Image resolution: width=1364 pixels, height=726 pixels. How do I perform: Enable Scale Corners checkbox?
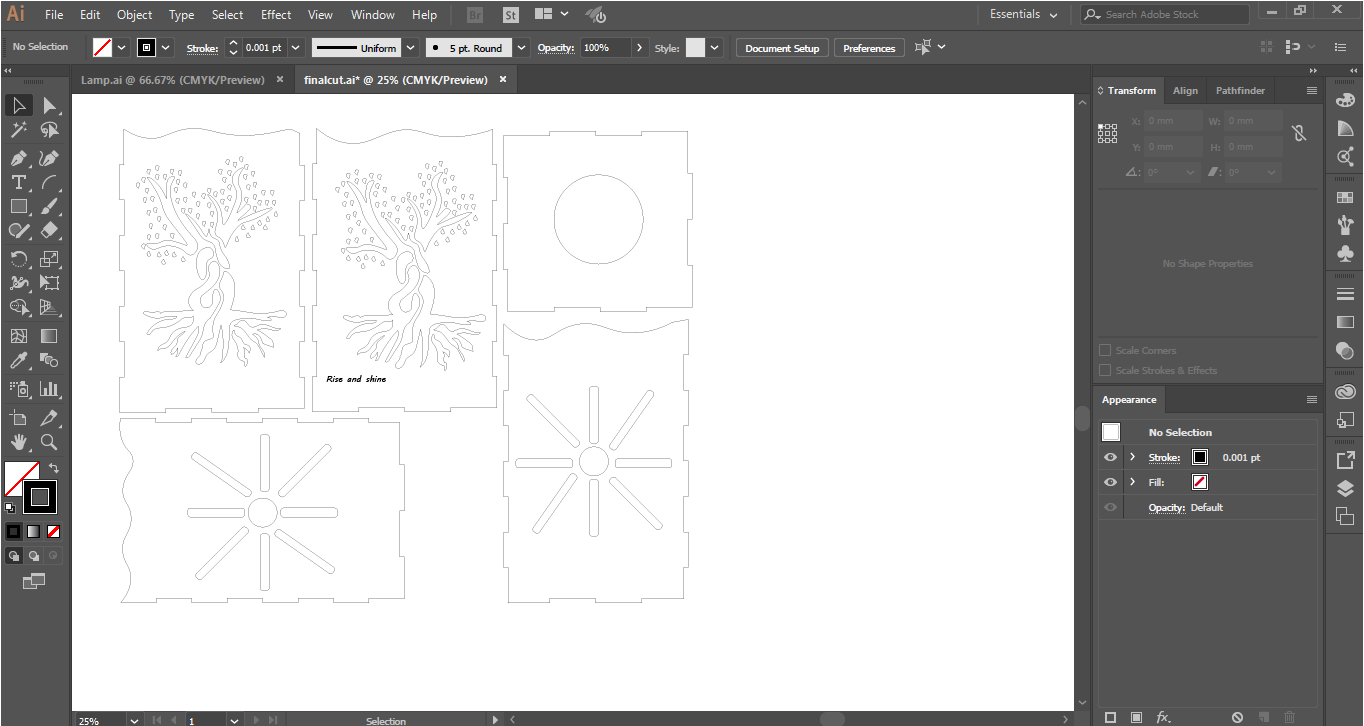coord(1105,350)
